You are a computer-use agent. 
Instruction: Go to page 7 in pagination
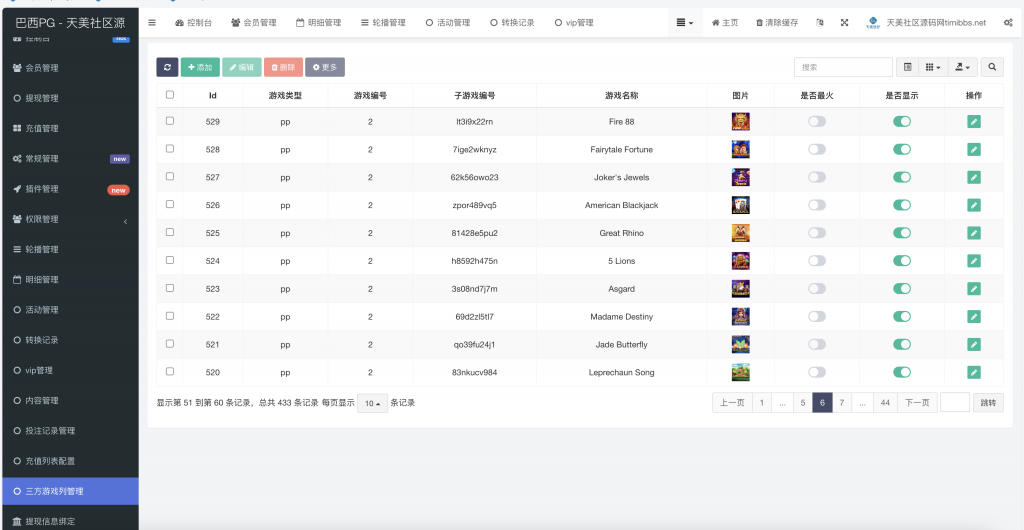coord(842,403)
